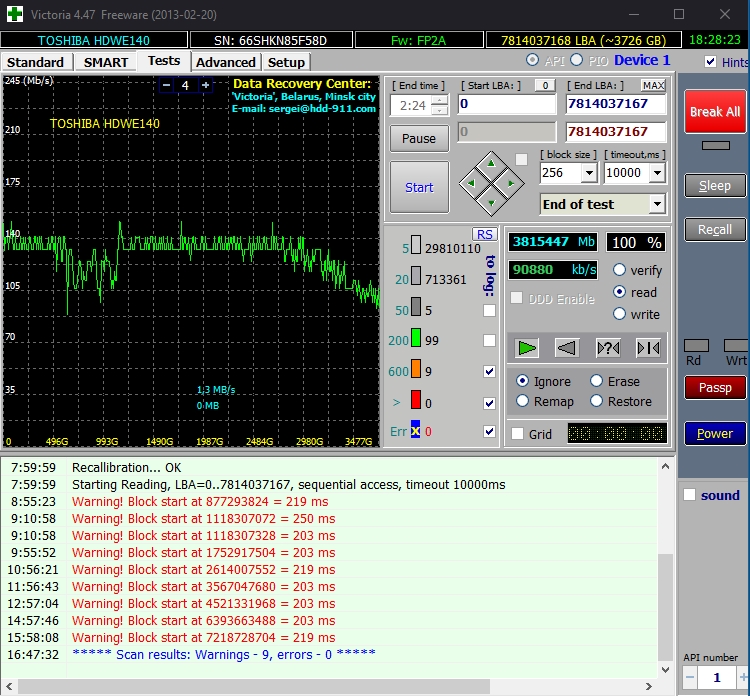The image size is (750, 696).
Task: Select PIO access mode radio
Action: (x=576, y=60)
